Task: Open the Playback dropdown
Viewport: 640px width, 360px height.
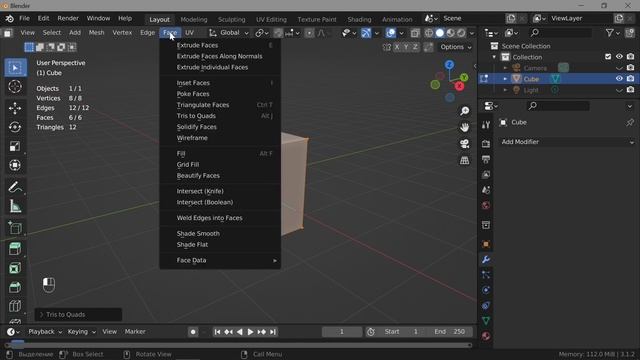Action: tap(45, 332)
